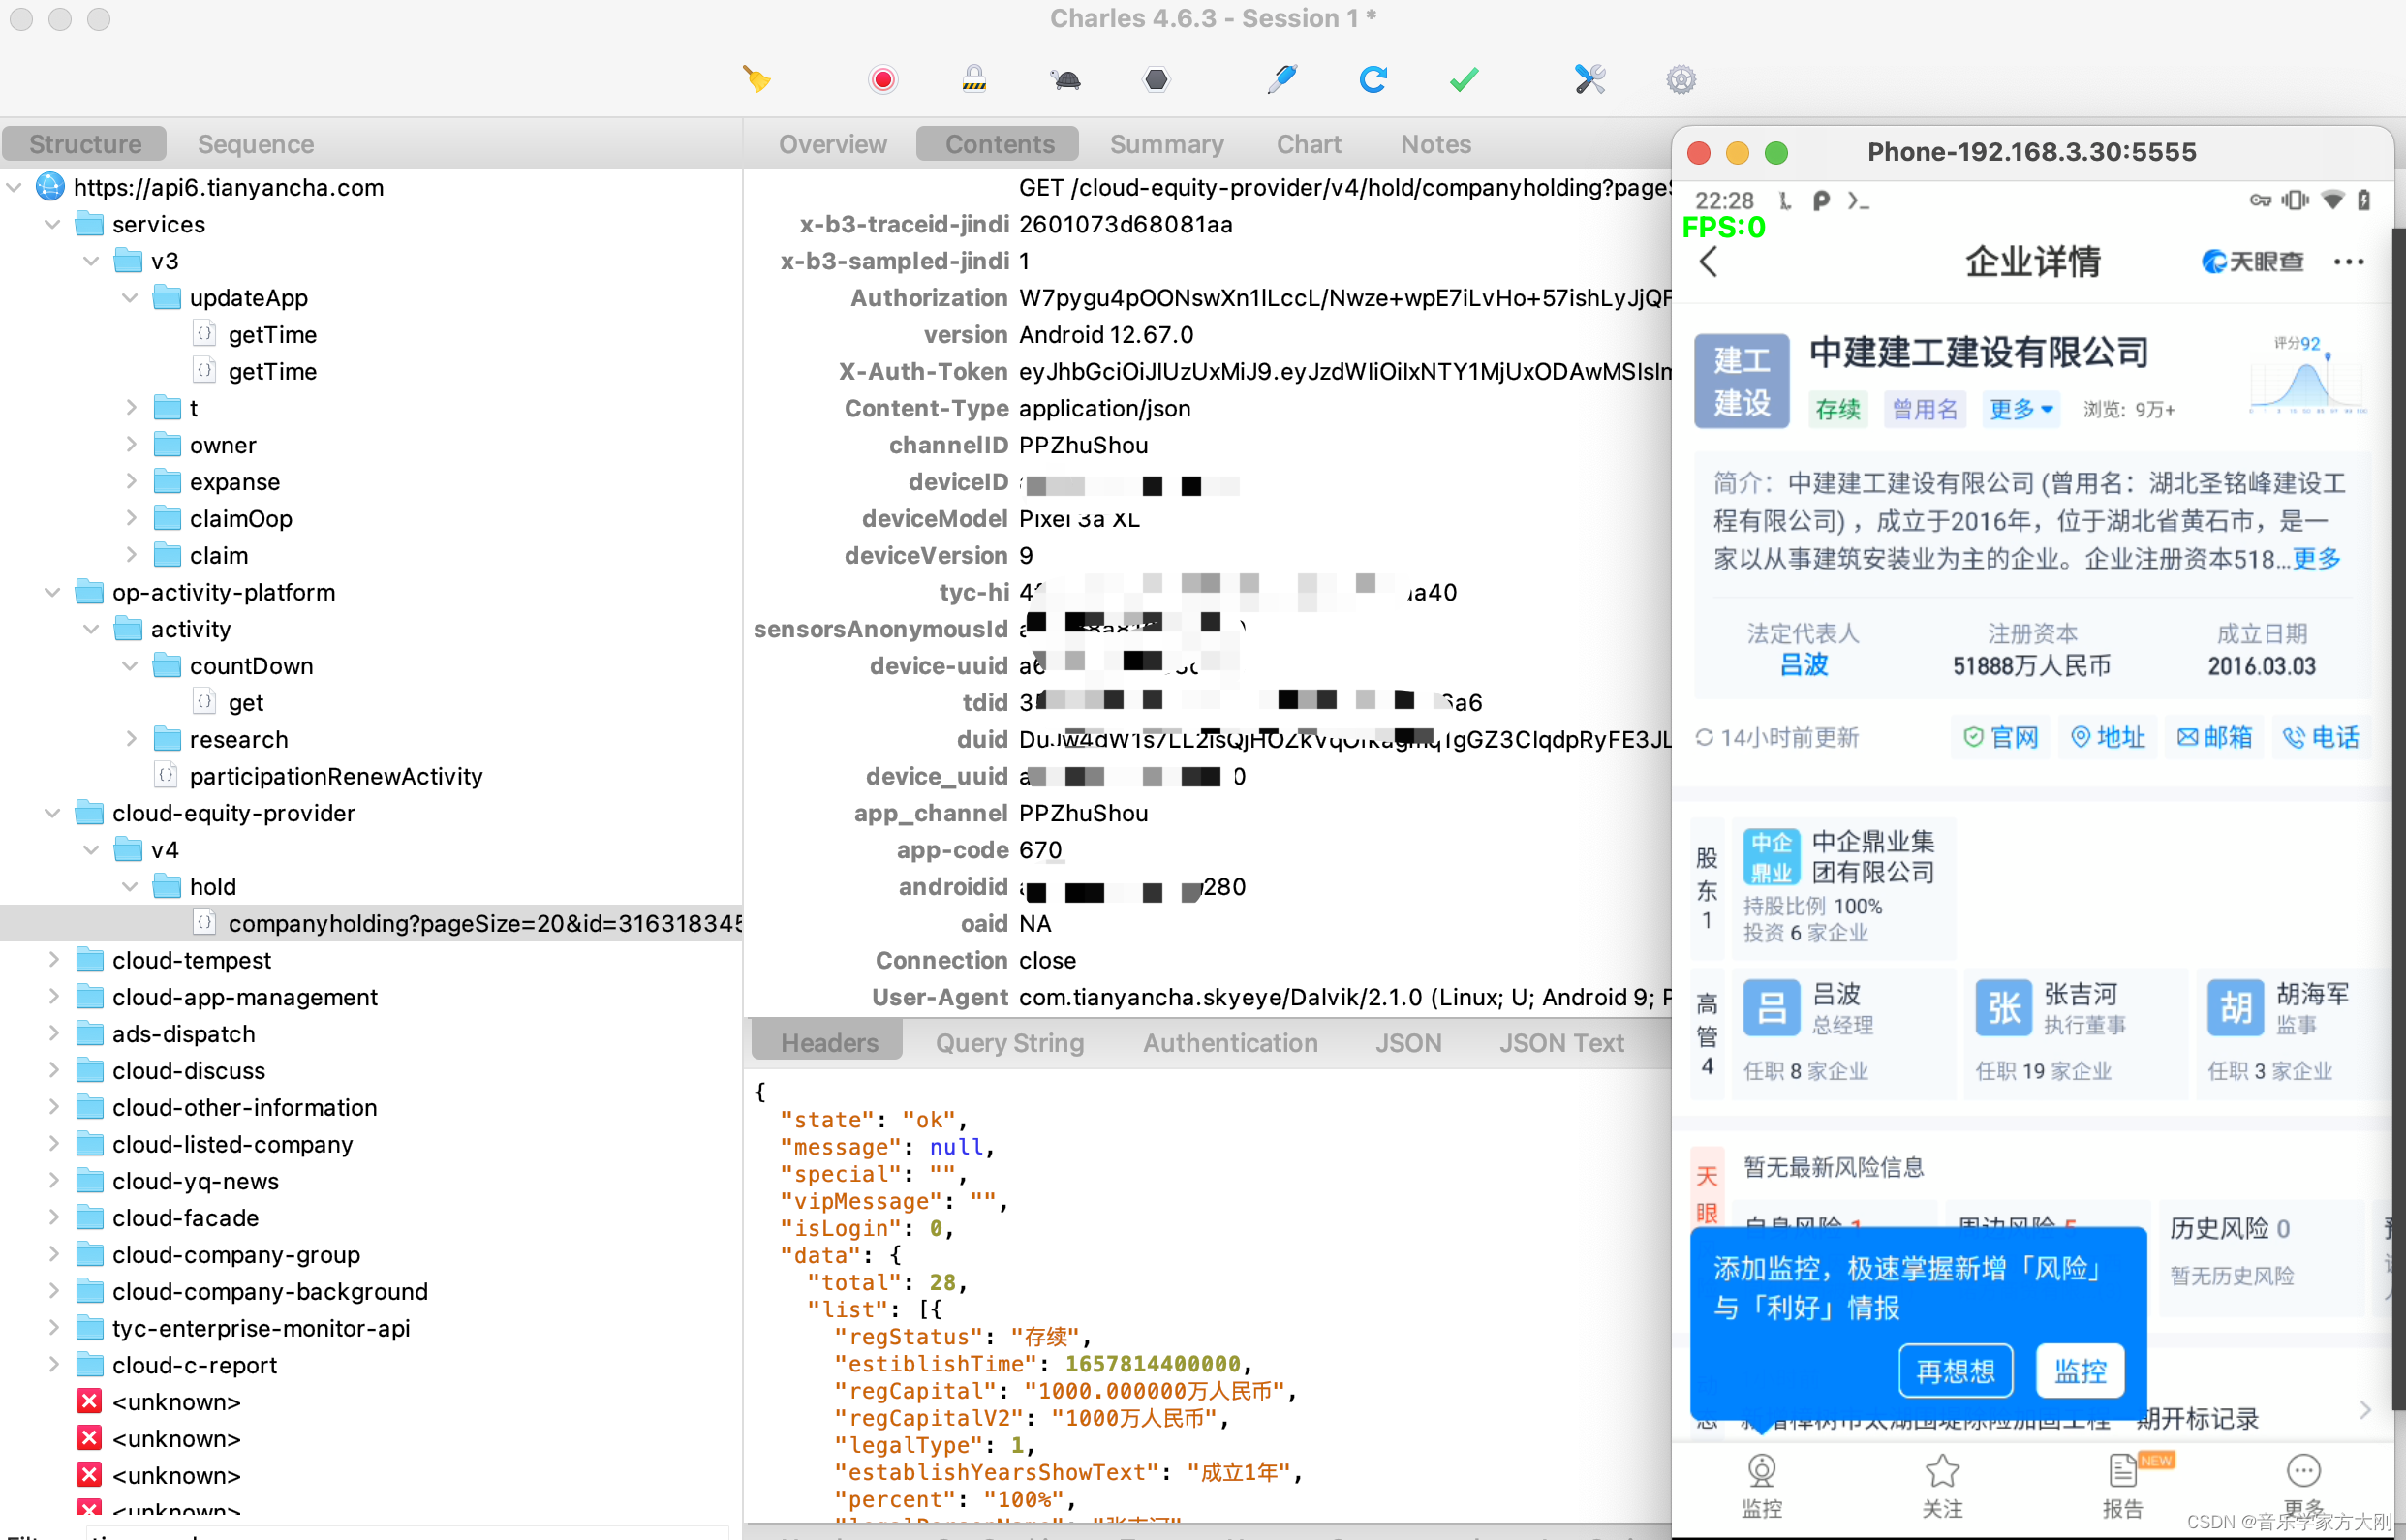Tap the 存续 status tag
Viewport: 2406px width, 1540px height.
[x=1838, y=409]
